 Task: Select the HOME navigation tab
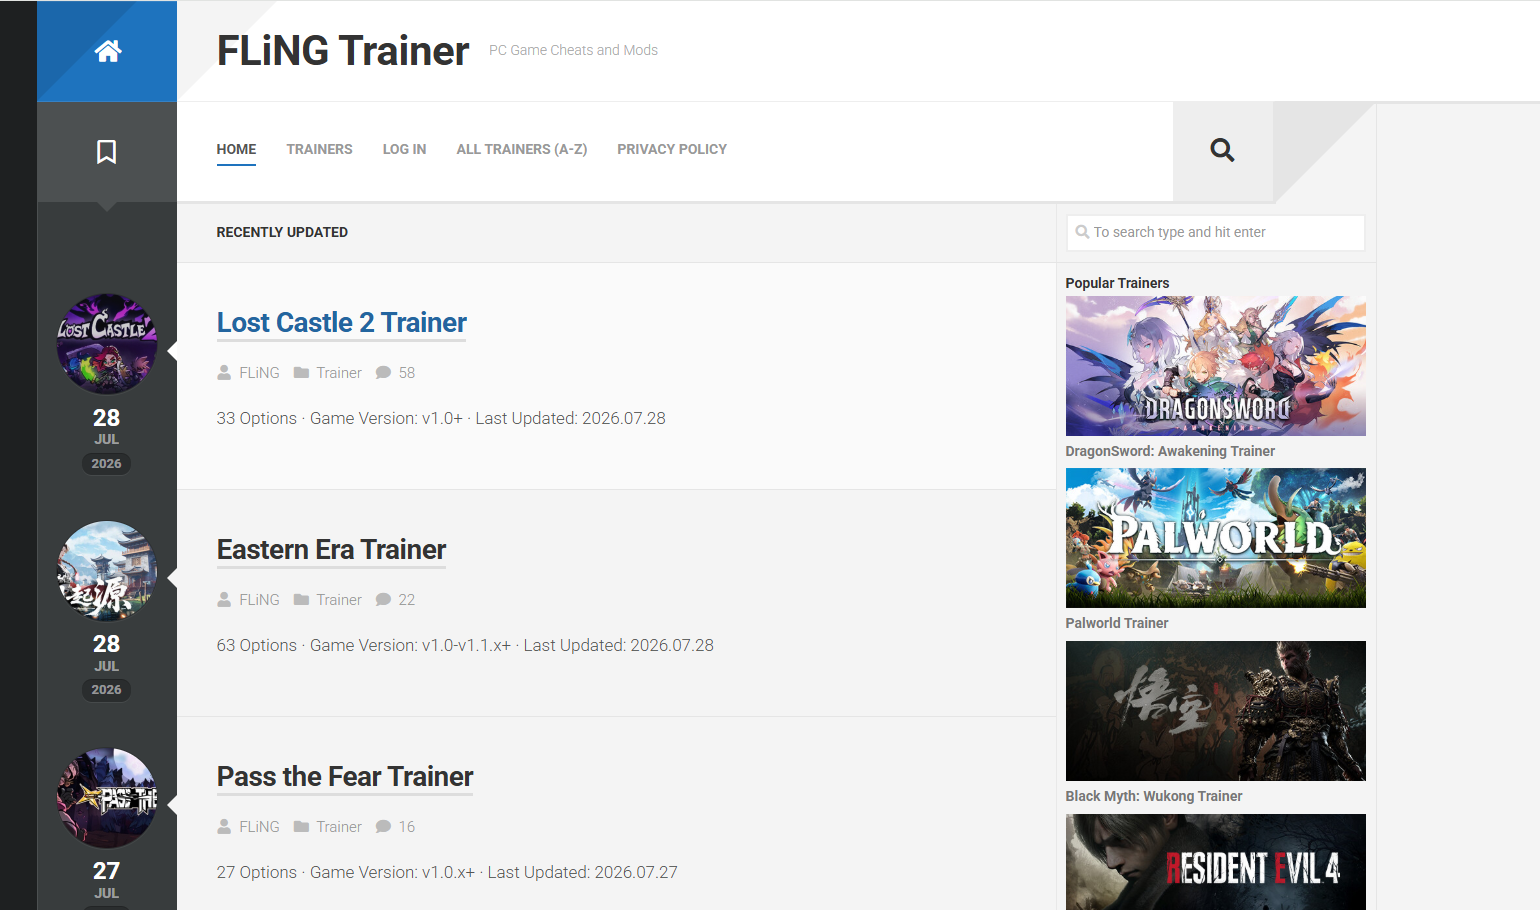236,149
